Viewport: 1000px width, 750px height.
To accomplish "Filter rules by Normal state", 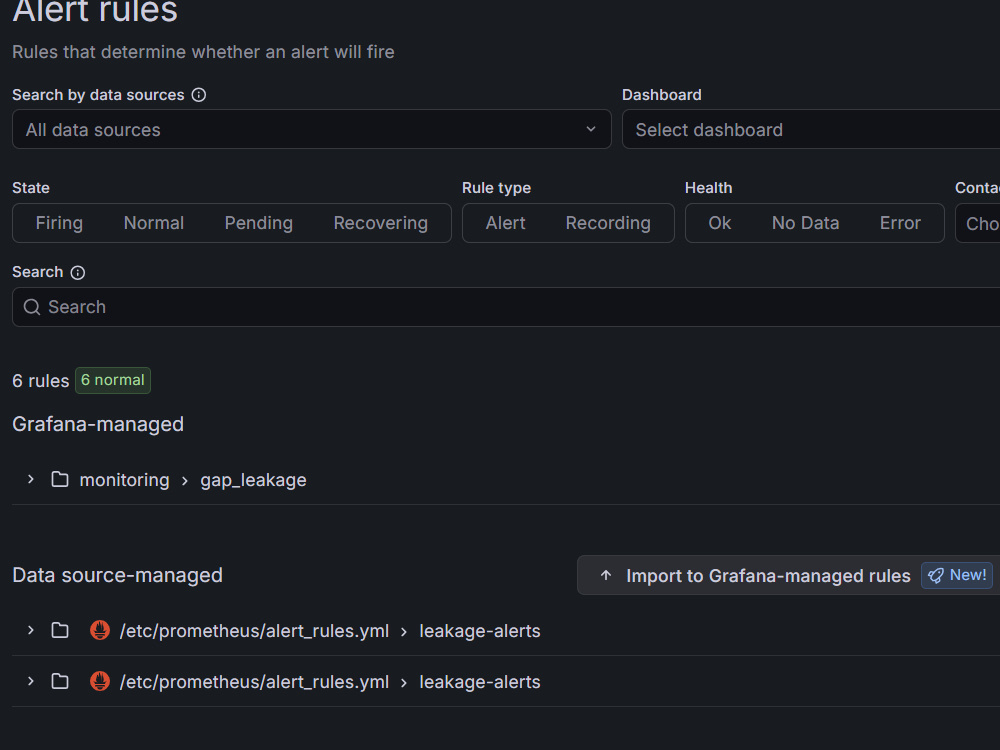I will 154,223.
